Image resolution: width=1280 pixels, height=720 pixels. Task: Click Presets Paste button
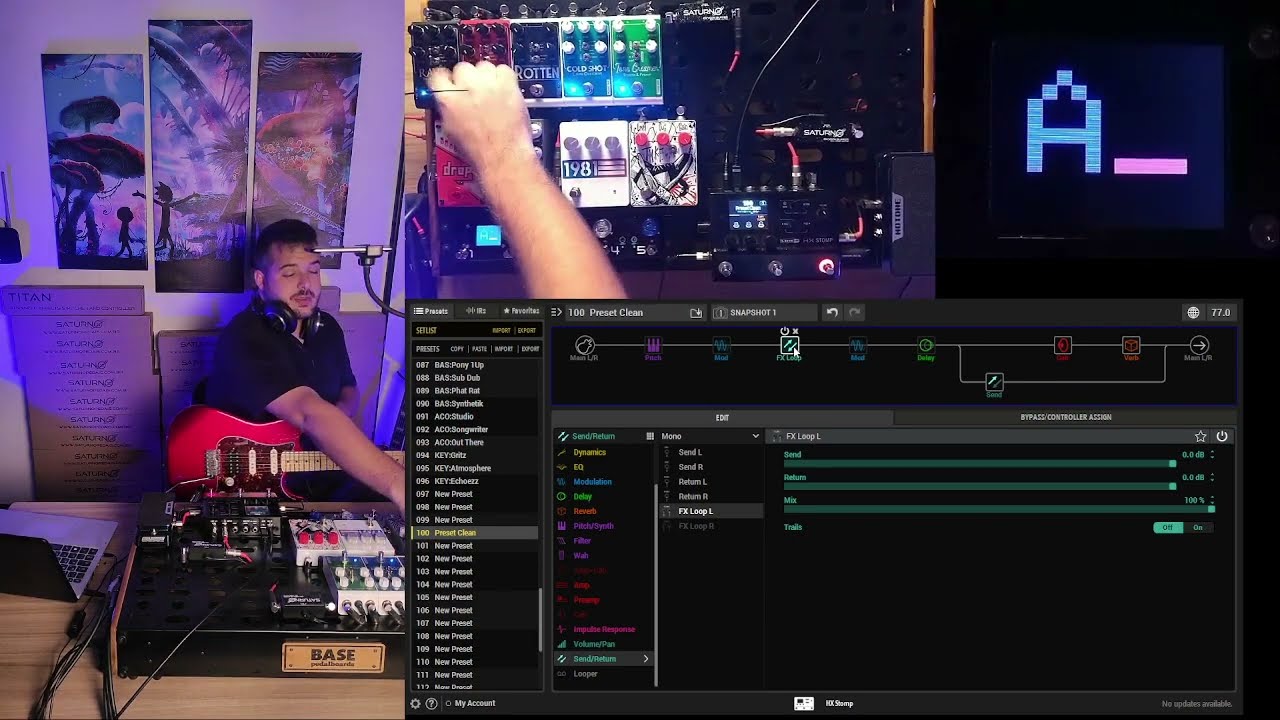[479, 349]
